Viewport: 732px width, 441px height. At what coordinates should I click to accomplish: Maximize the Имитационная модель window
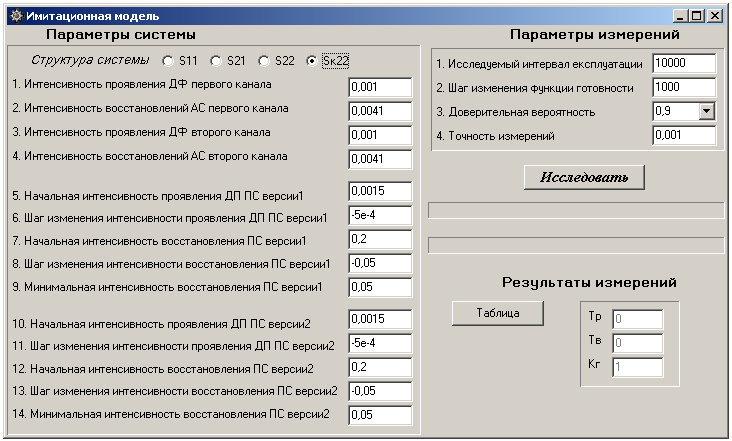[x=697, y=16]
